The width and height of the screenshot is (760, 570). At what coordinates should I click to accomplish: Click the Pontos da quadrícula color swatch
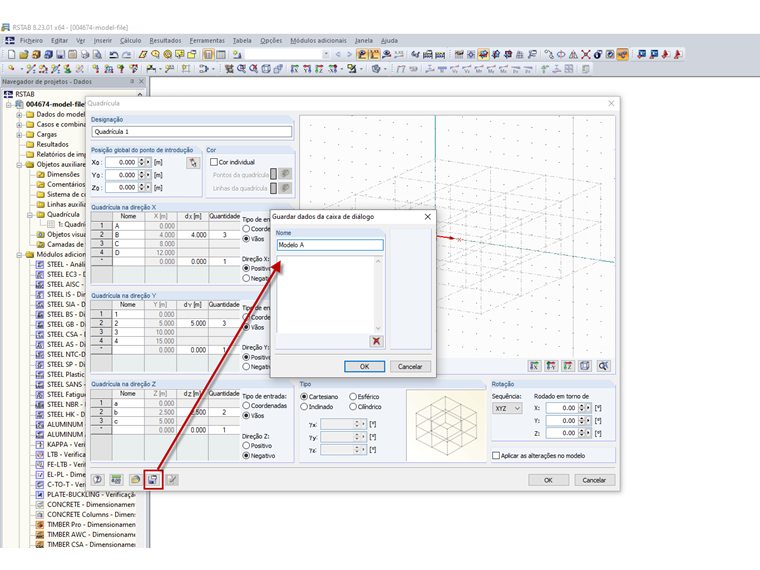(x=273, y=174)
